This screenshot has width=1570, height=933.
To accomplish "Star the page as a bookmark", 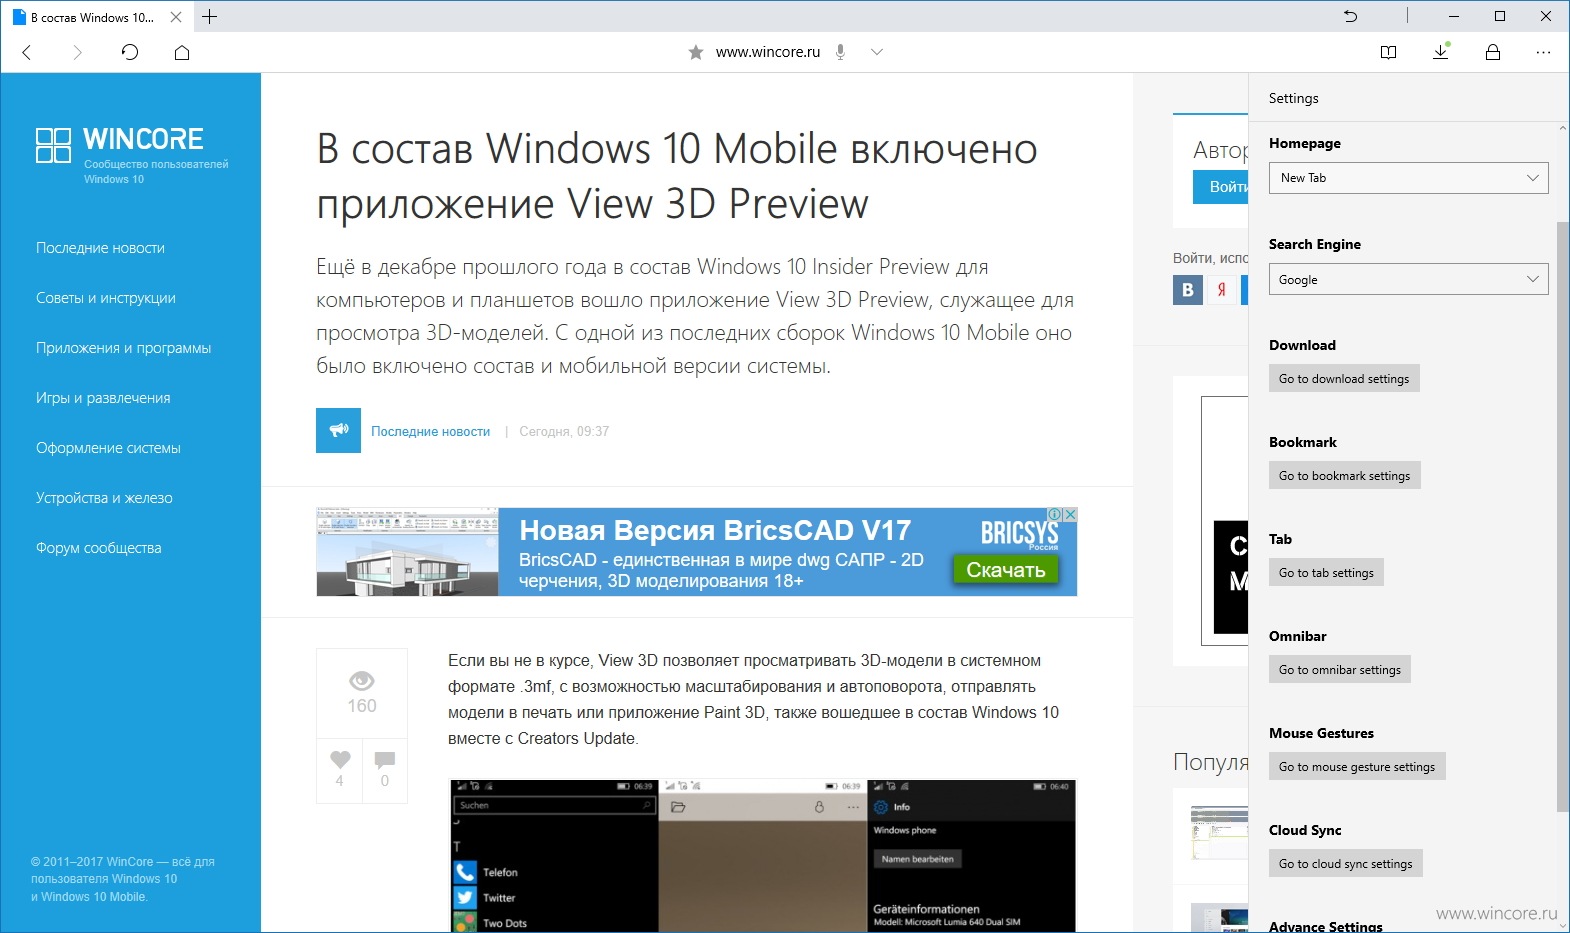I will 696,52.
